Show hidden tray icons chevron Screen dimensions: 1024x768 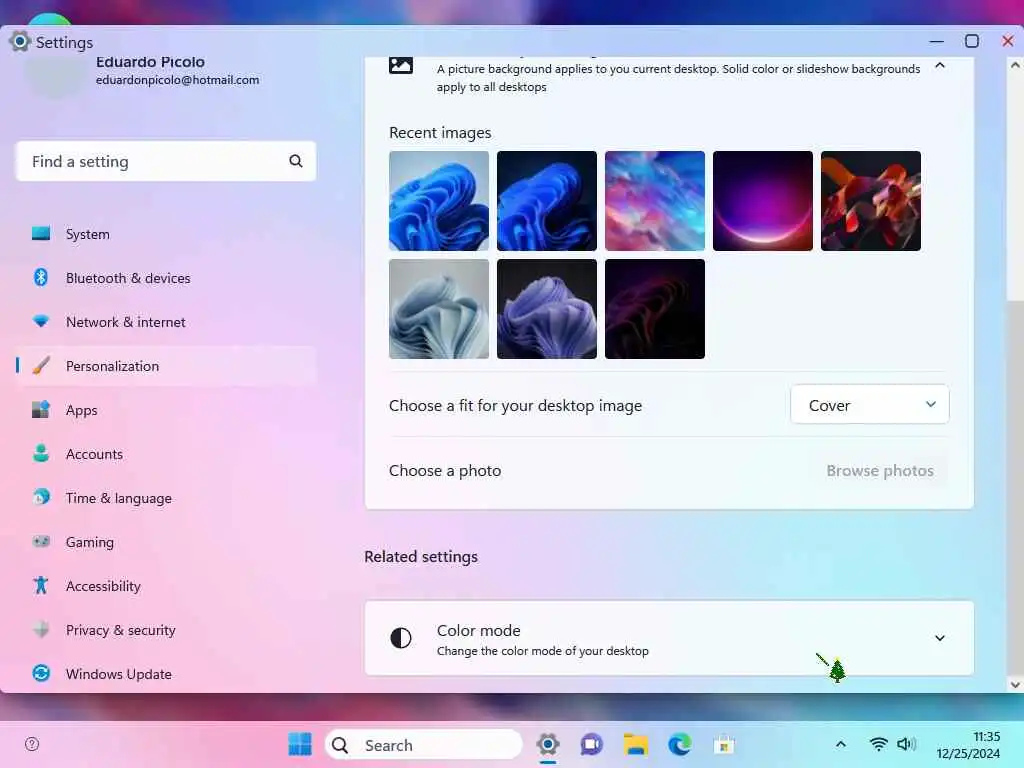coord(840,744)
